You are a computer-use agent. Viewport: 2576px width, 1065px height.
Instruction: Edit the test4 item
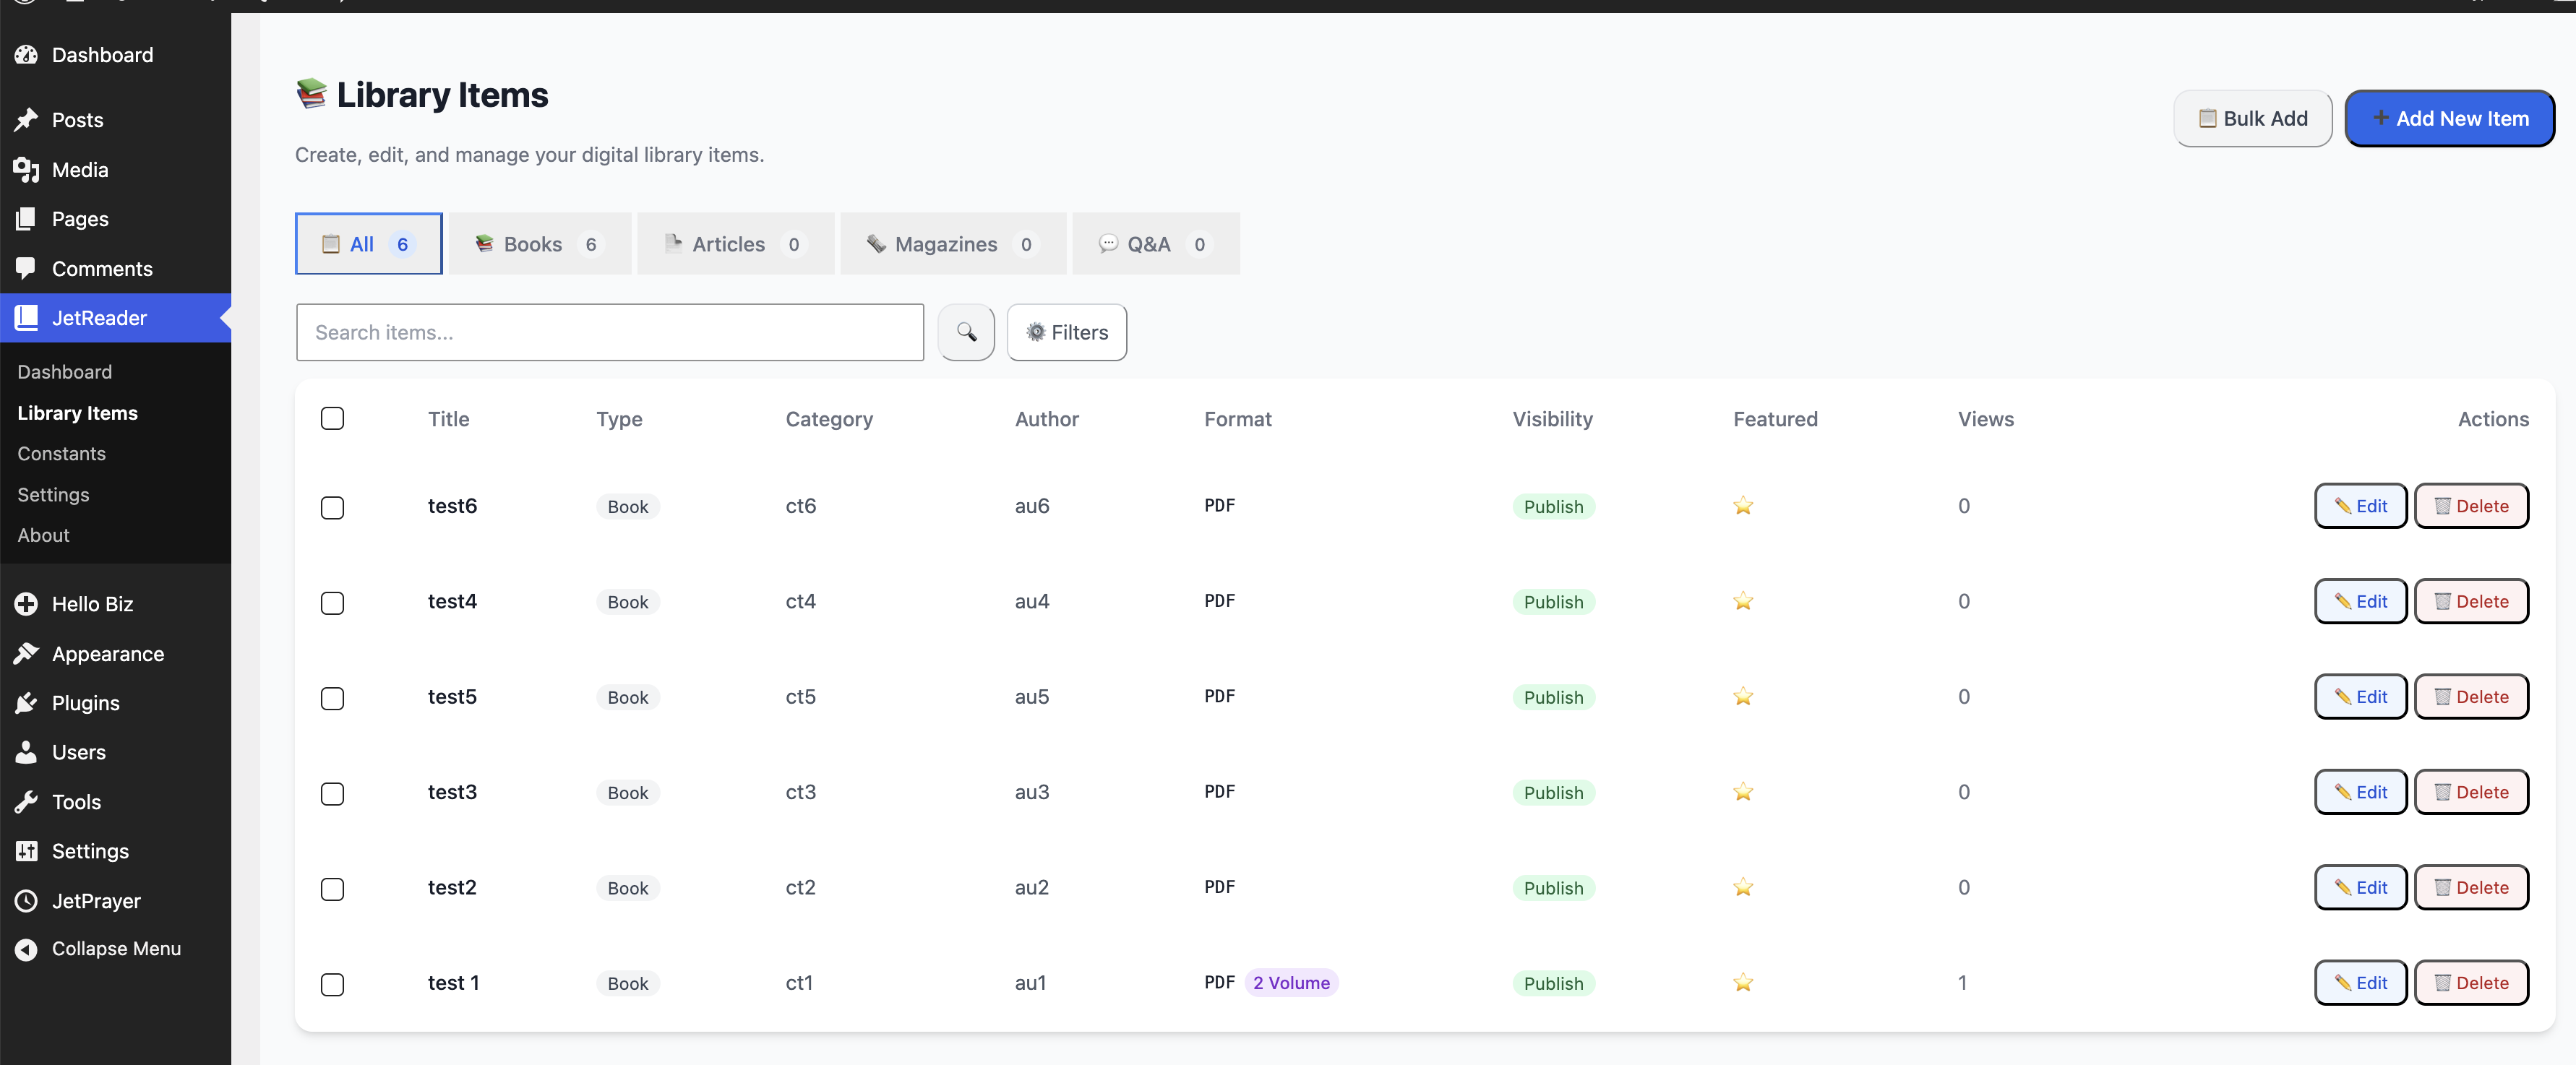2360,601
